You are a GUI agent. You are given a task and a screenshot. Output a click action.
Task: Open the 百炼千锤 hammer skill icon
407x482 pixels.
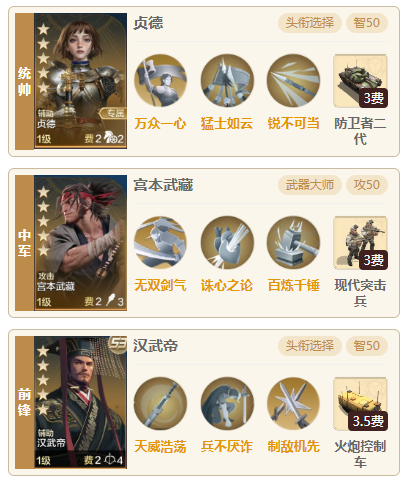[x=293, y=243]
